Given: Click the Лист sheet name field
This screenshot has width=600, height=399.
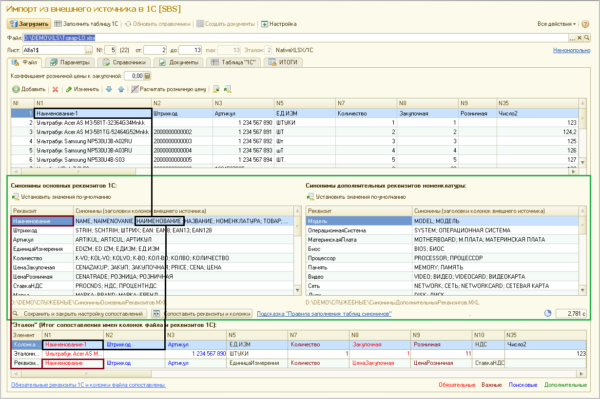Looking at the screenshot, I should pyautogui.click(x=54, y=50).
